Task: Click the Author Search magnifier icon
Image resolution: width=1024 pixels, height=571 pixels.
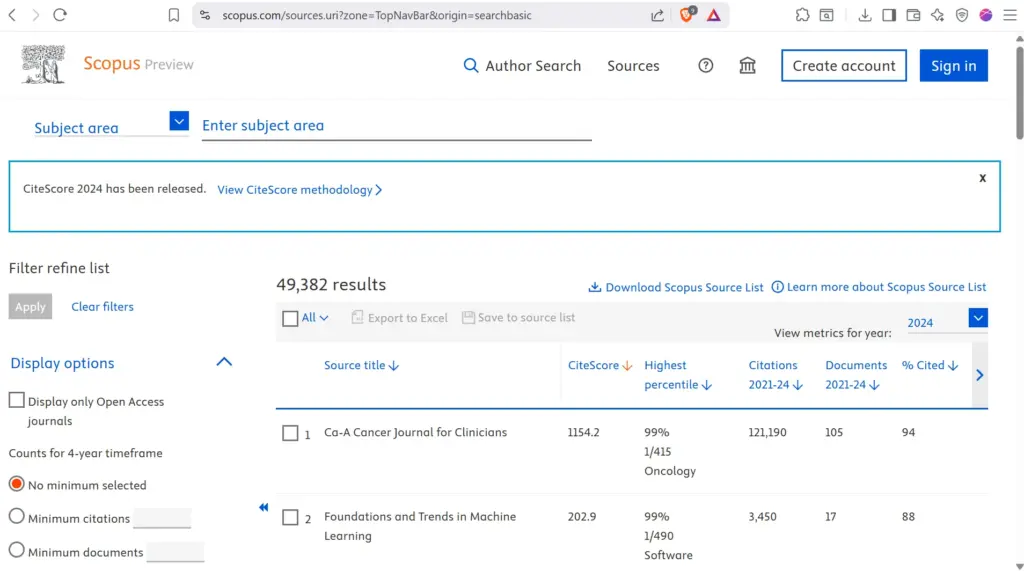Action: coord(471,66)
